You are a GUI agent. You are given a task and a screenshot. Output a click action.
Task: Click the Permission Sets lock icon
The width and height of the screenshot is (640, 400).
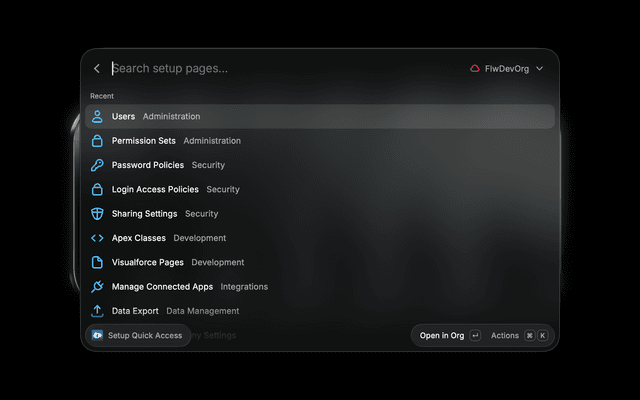click(97, 141)
